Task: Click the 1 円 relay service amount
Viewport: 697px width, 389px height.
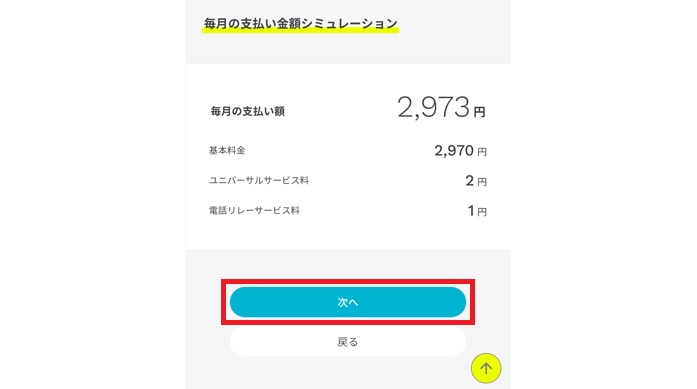Action: (477, 211)
